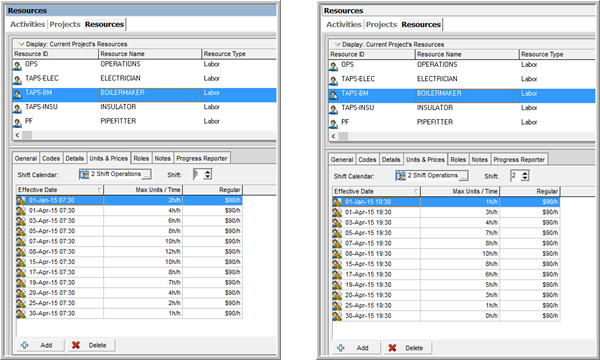Open Codes tab in left panel
Screen dimensions: 600x360
(51, 158)
